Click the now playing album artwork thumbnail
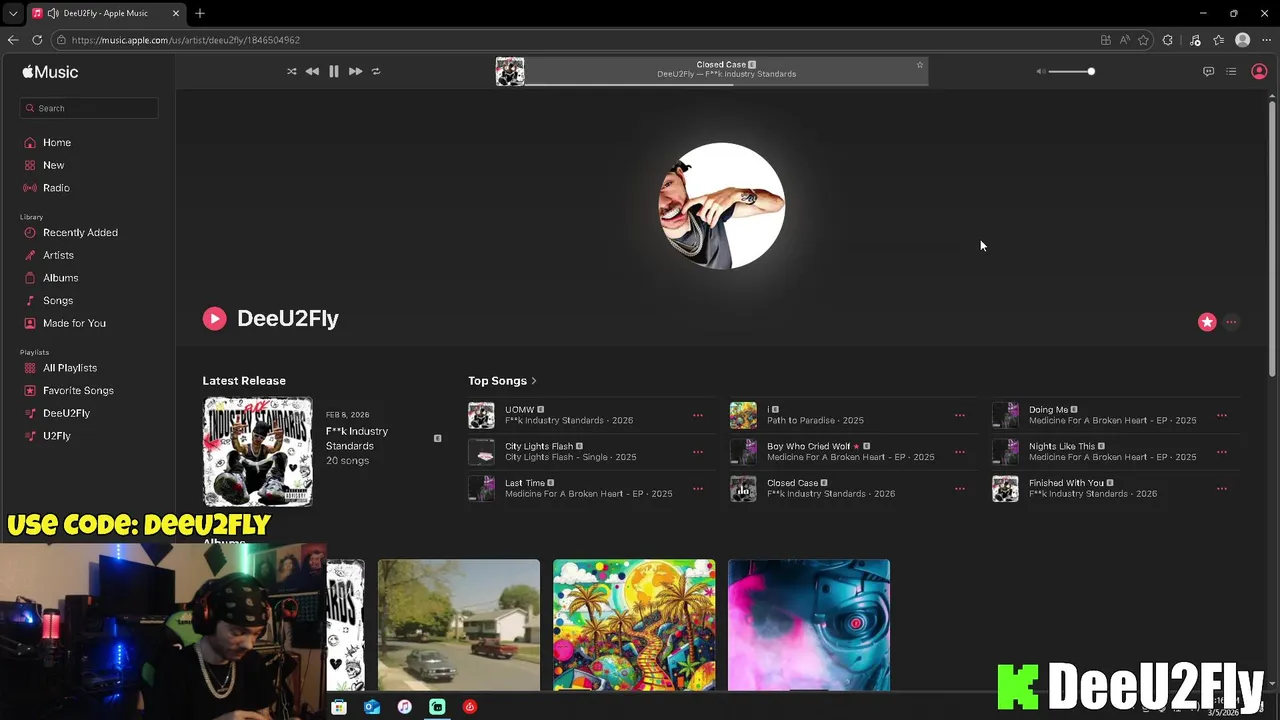The width and height of the screenshot is (1280, 720). [510, 71]
